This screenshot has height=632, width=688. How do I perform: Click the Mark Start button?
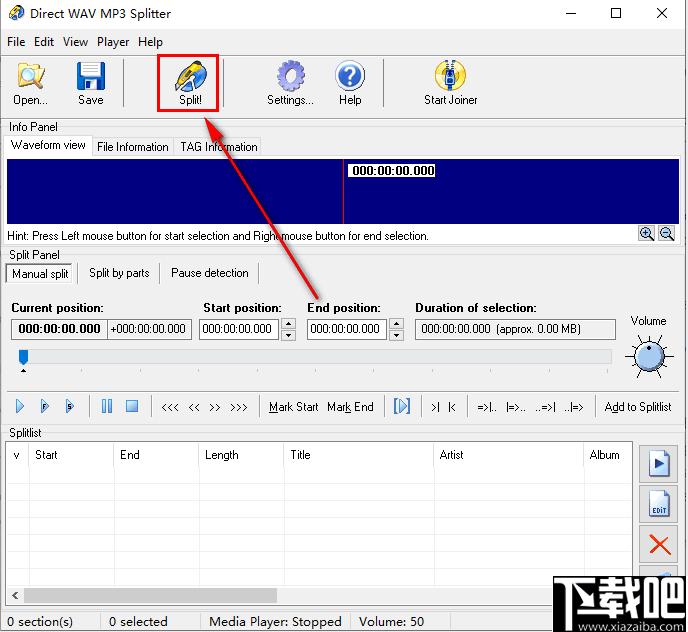(294, 407)
